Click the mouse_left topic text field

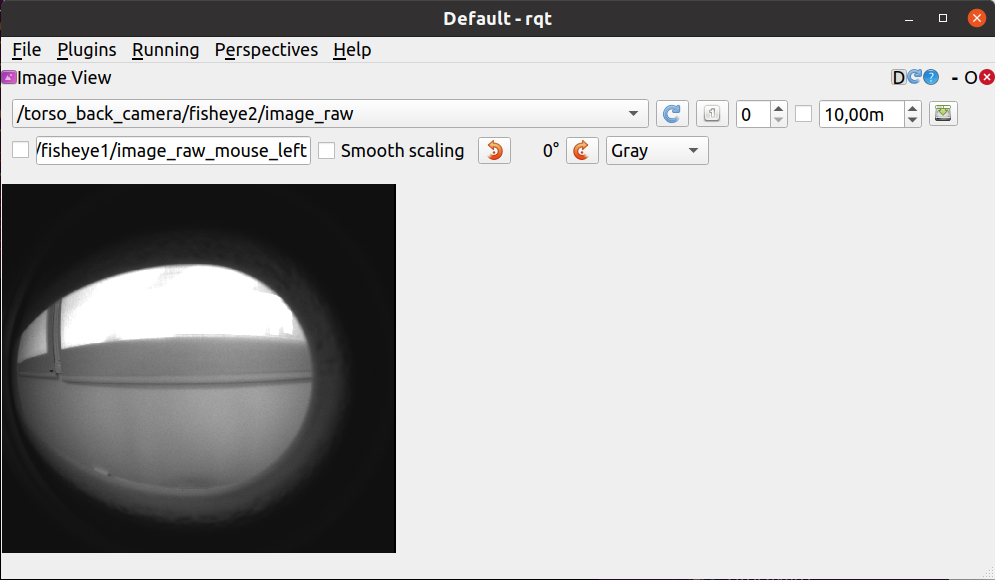tap(172, 151)
